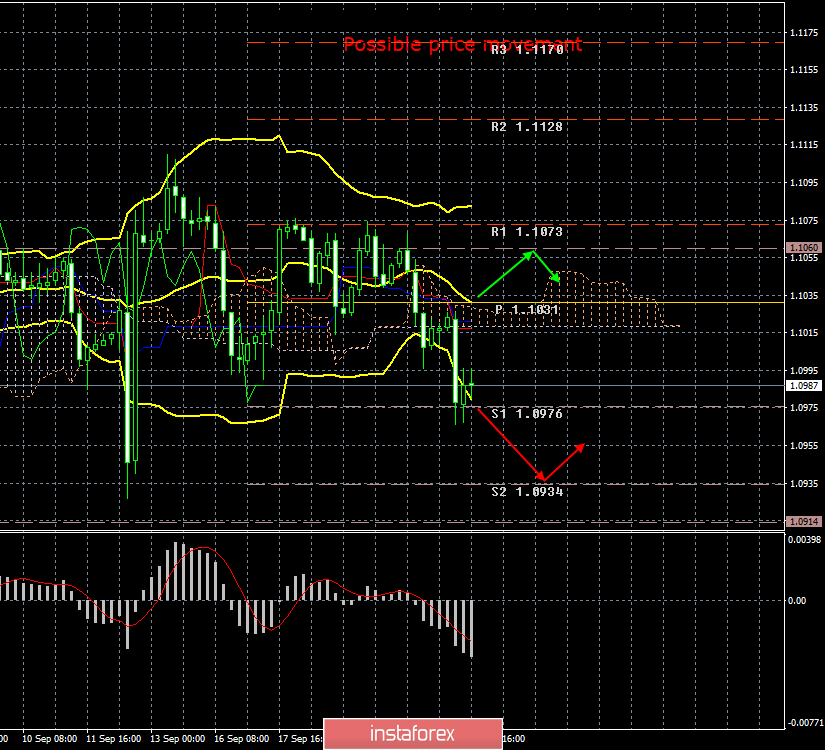Click the R2 1.1128 resistance label
825x750 pixels.
click(x=527, y=127)
